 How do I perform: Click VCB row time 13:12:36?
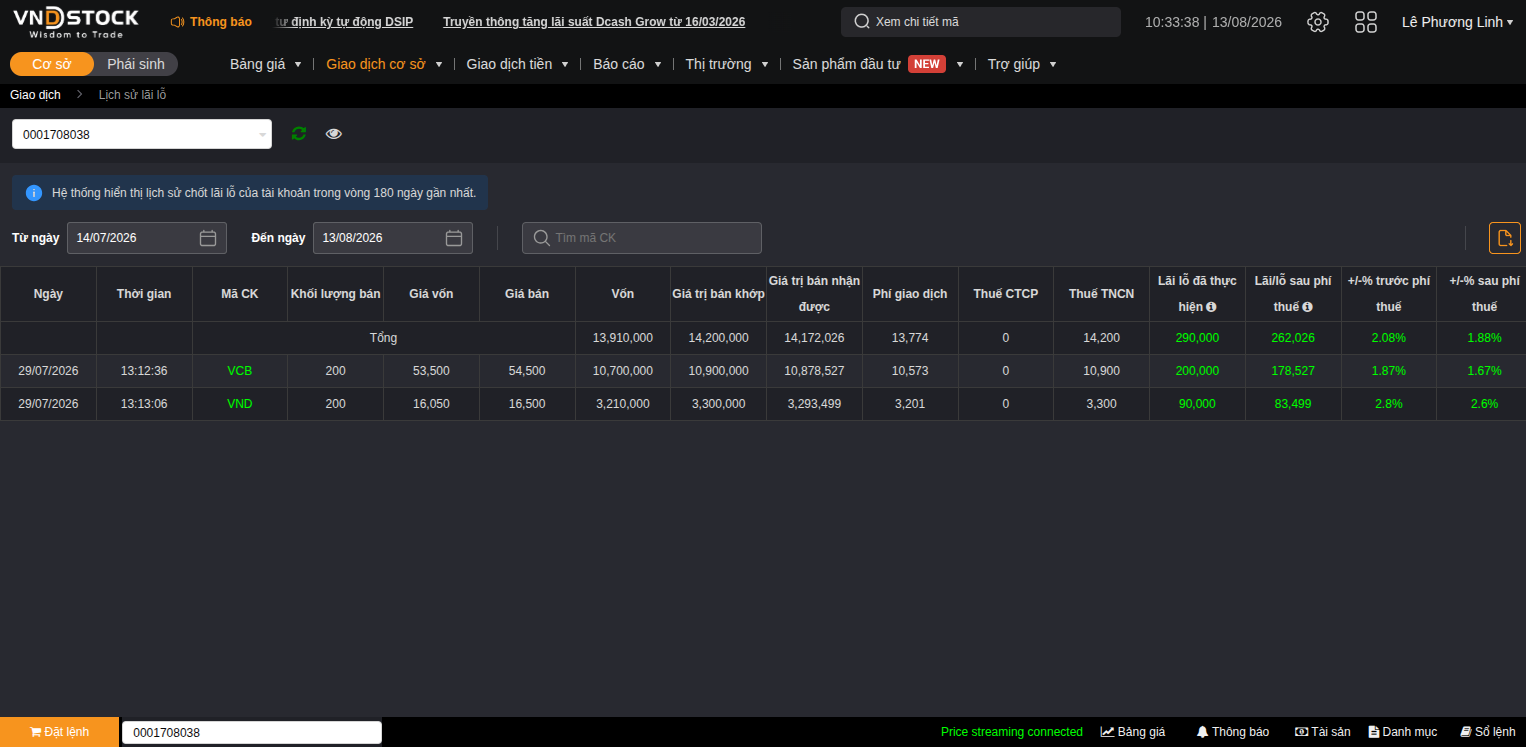[144, 371]
